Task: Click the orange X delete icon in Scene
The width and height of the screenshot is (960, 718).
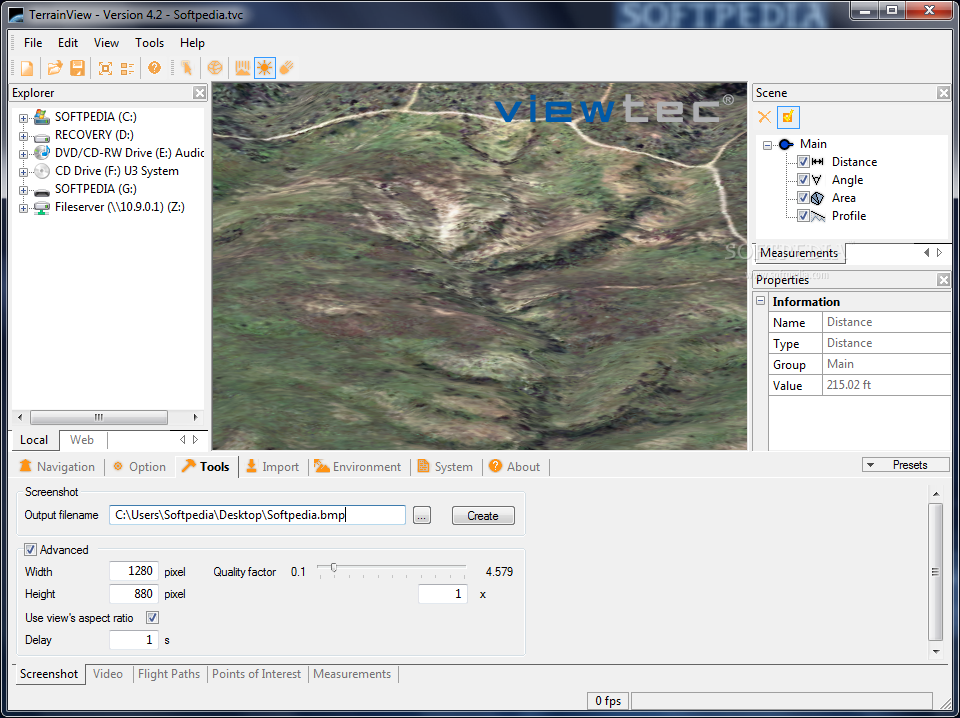Action: click(764, 117)
